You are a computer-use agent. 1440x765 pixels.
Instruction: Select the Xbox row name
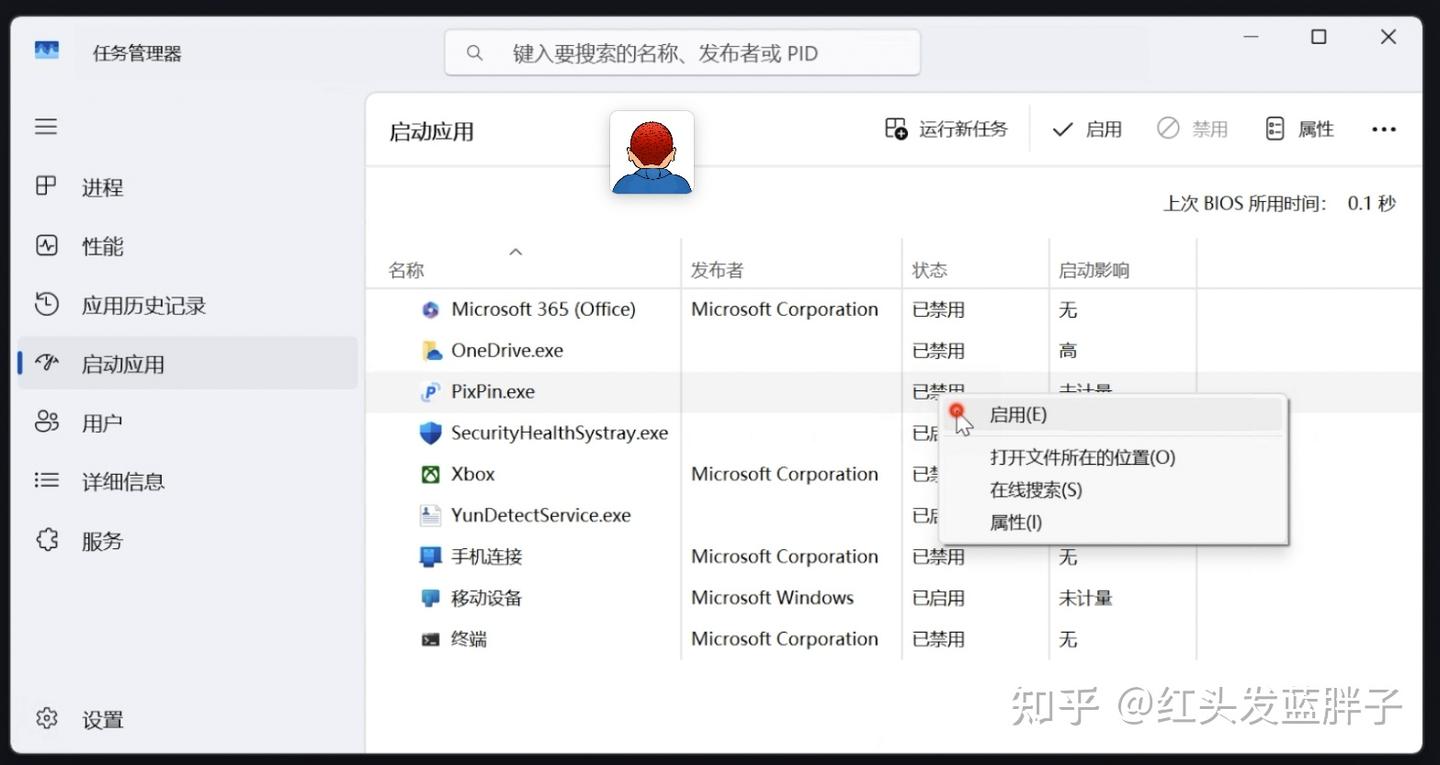(473, 474)
